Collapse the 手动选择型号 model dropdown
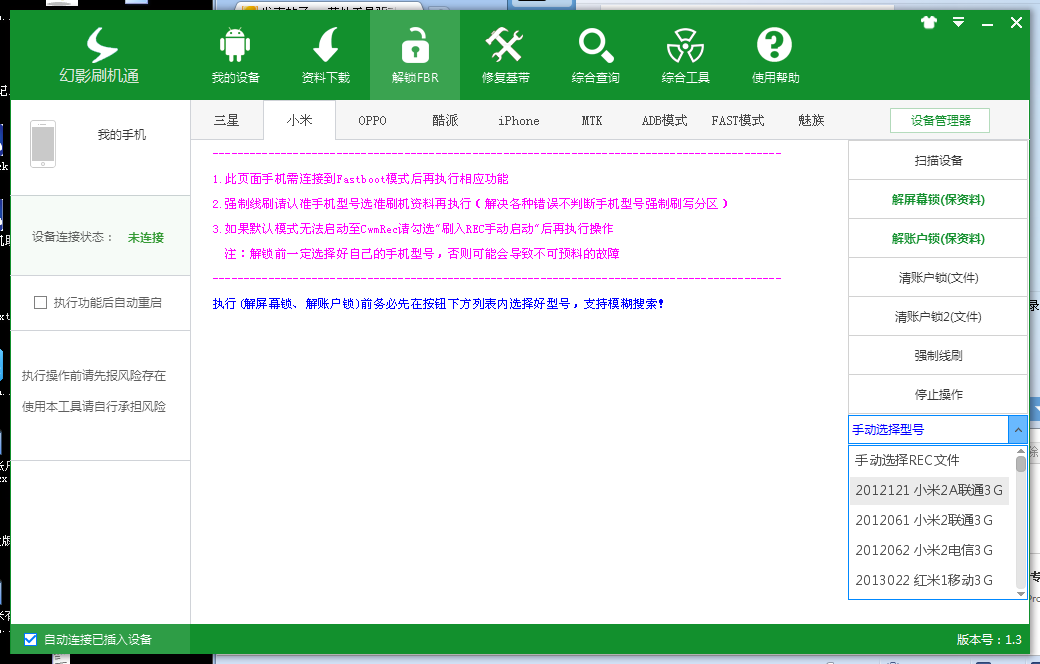The height and width of the screenshot is (664, 1040). point(1018,429)
